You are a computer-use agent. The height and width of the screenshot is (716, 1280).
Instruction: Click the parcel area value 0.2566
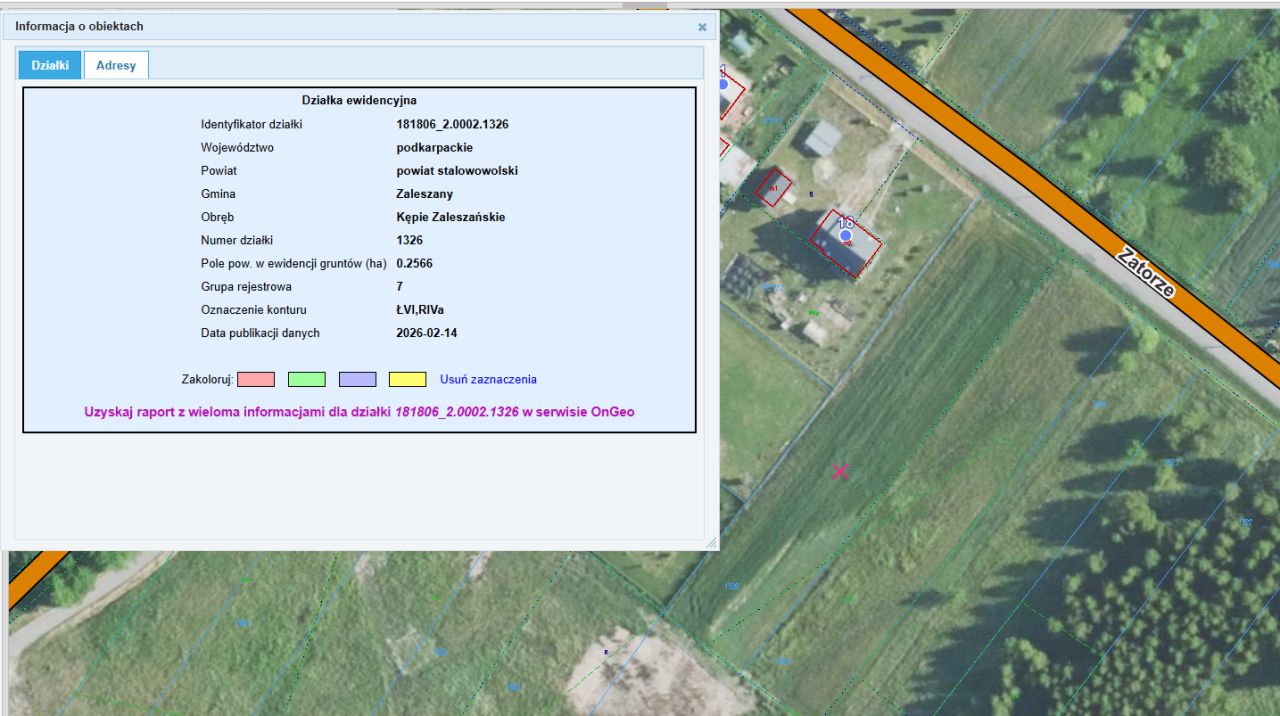[414, 263]
